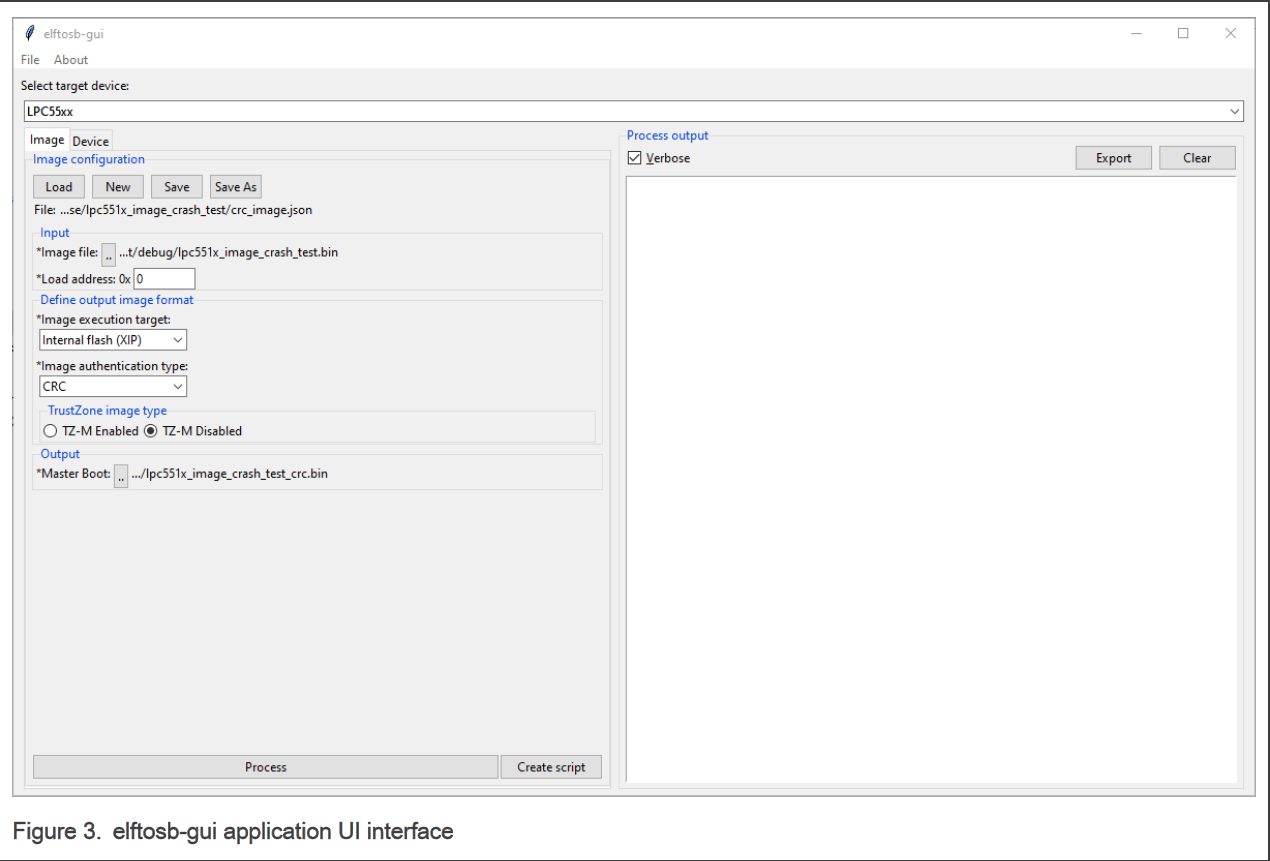Create a new image configuration
Image resolution: width=1270 pixels, height=861 pixels.
click(x=117, y=186)
